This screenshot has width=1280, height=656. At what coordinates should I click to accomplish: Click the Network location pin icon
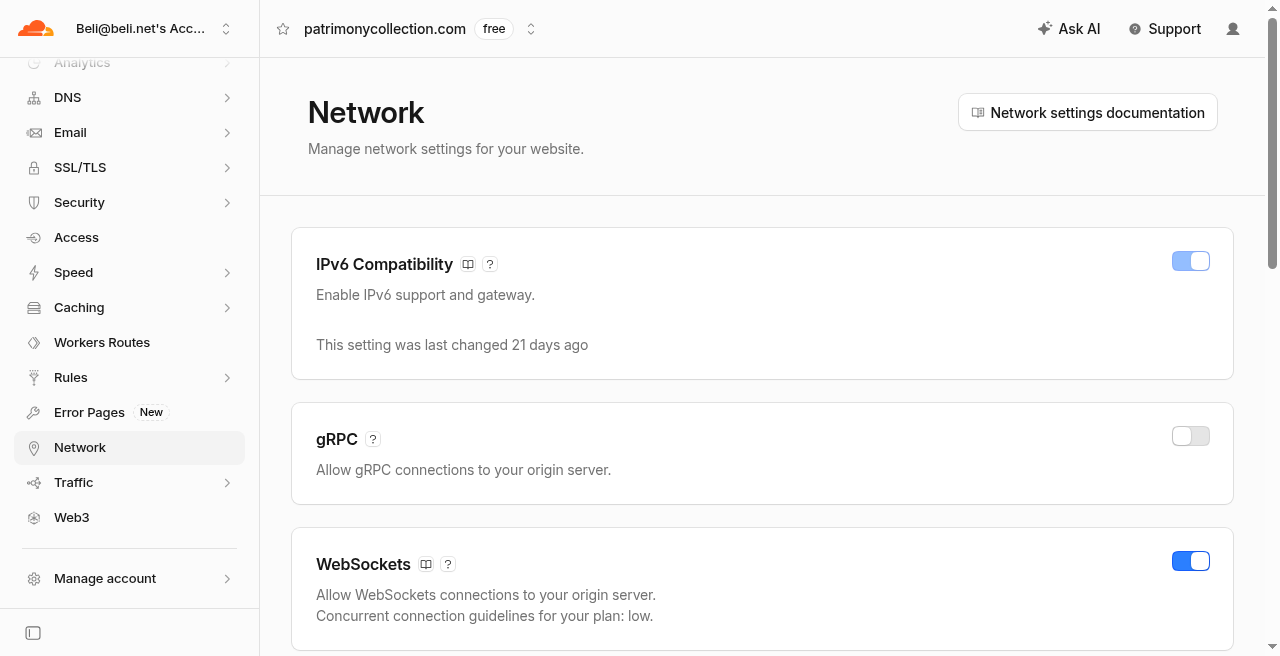coord(34,448)
